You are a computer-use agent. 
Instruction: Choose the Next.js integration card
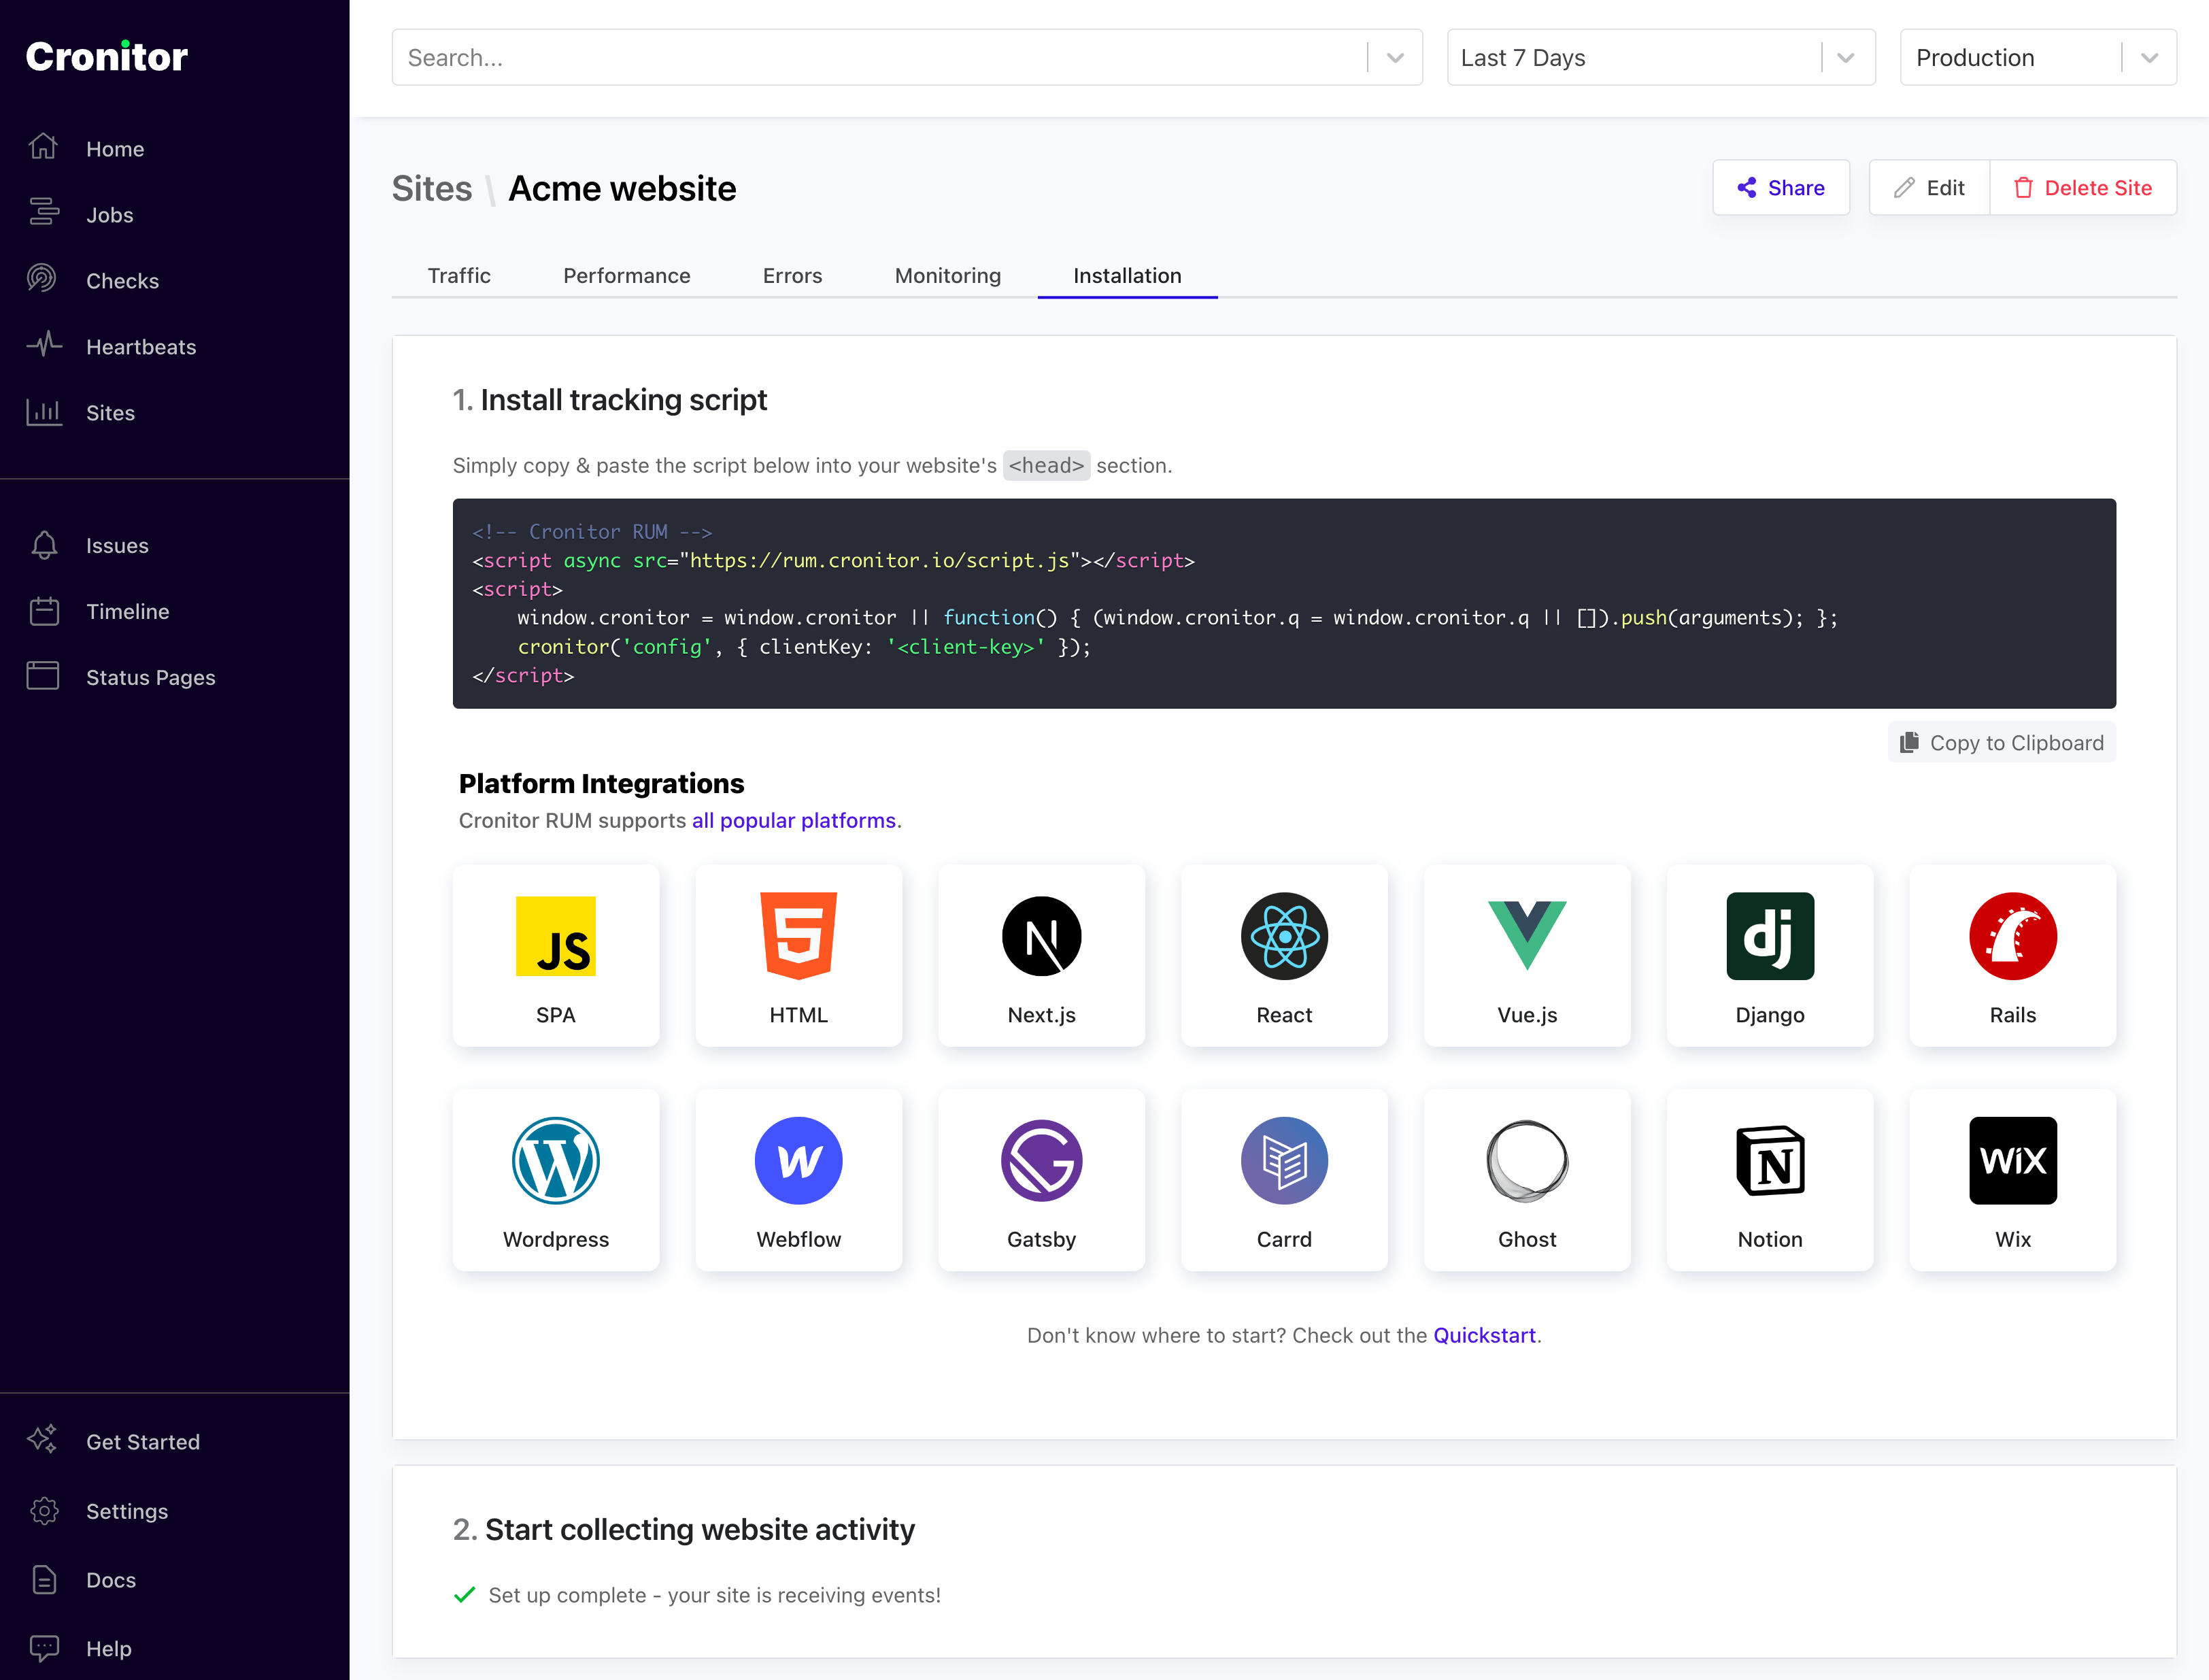pyautogui.click(x=1041, y=956)
